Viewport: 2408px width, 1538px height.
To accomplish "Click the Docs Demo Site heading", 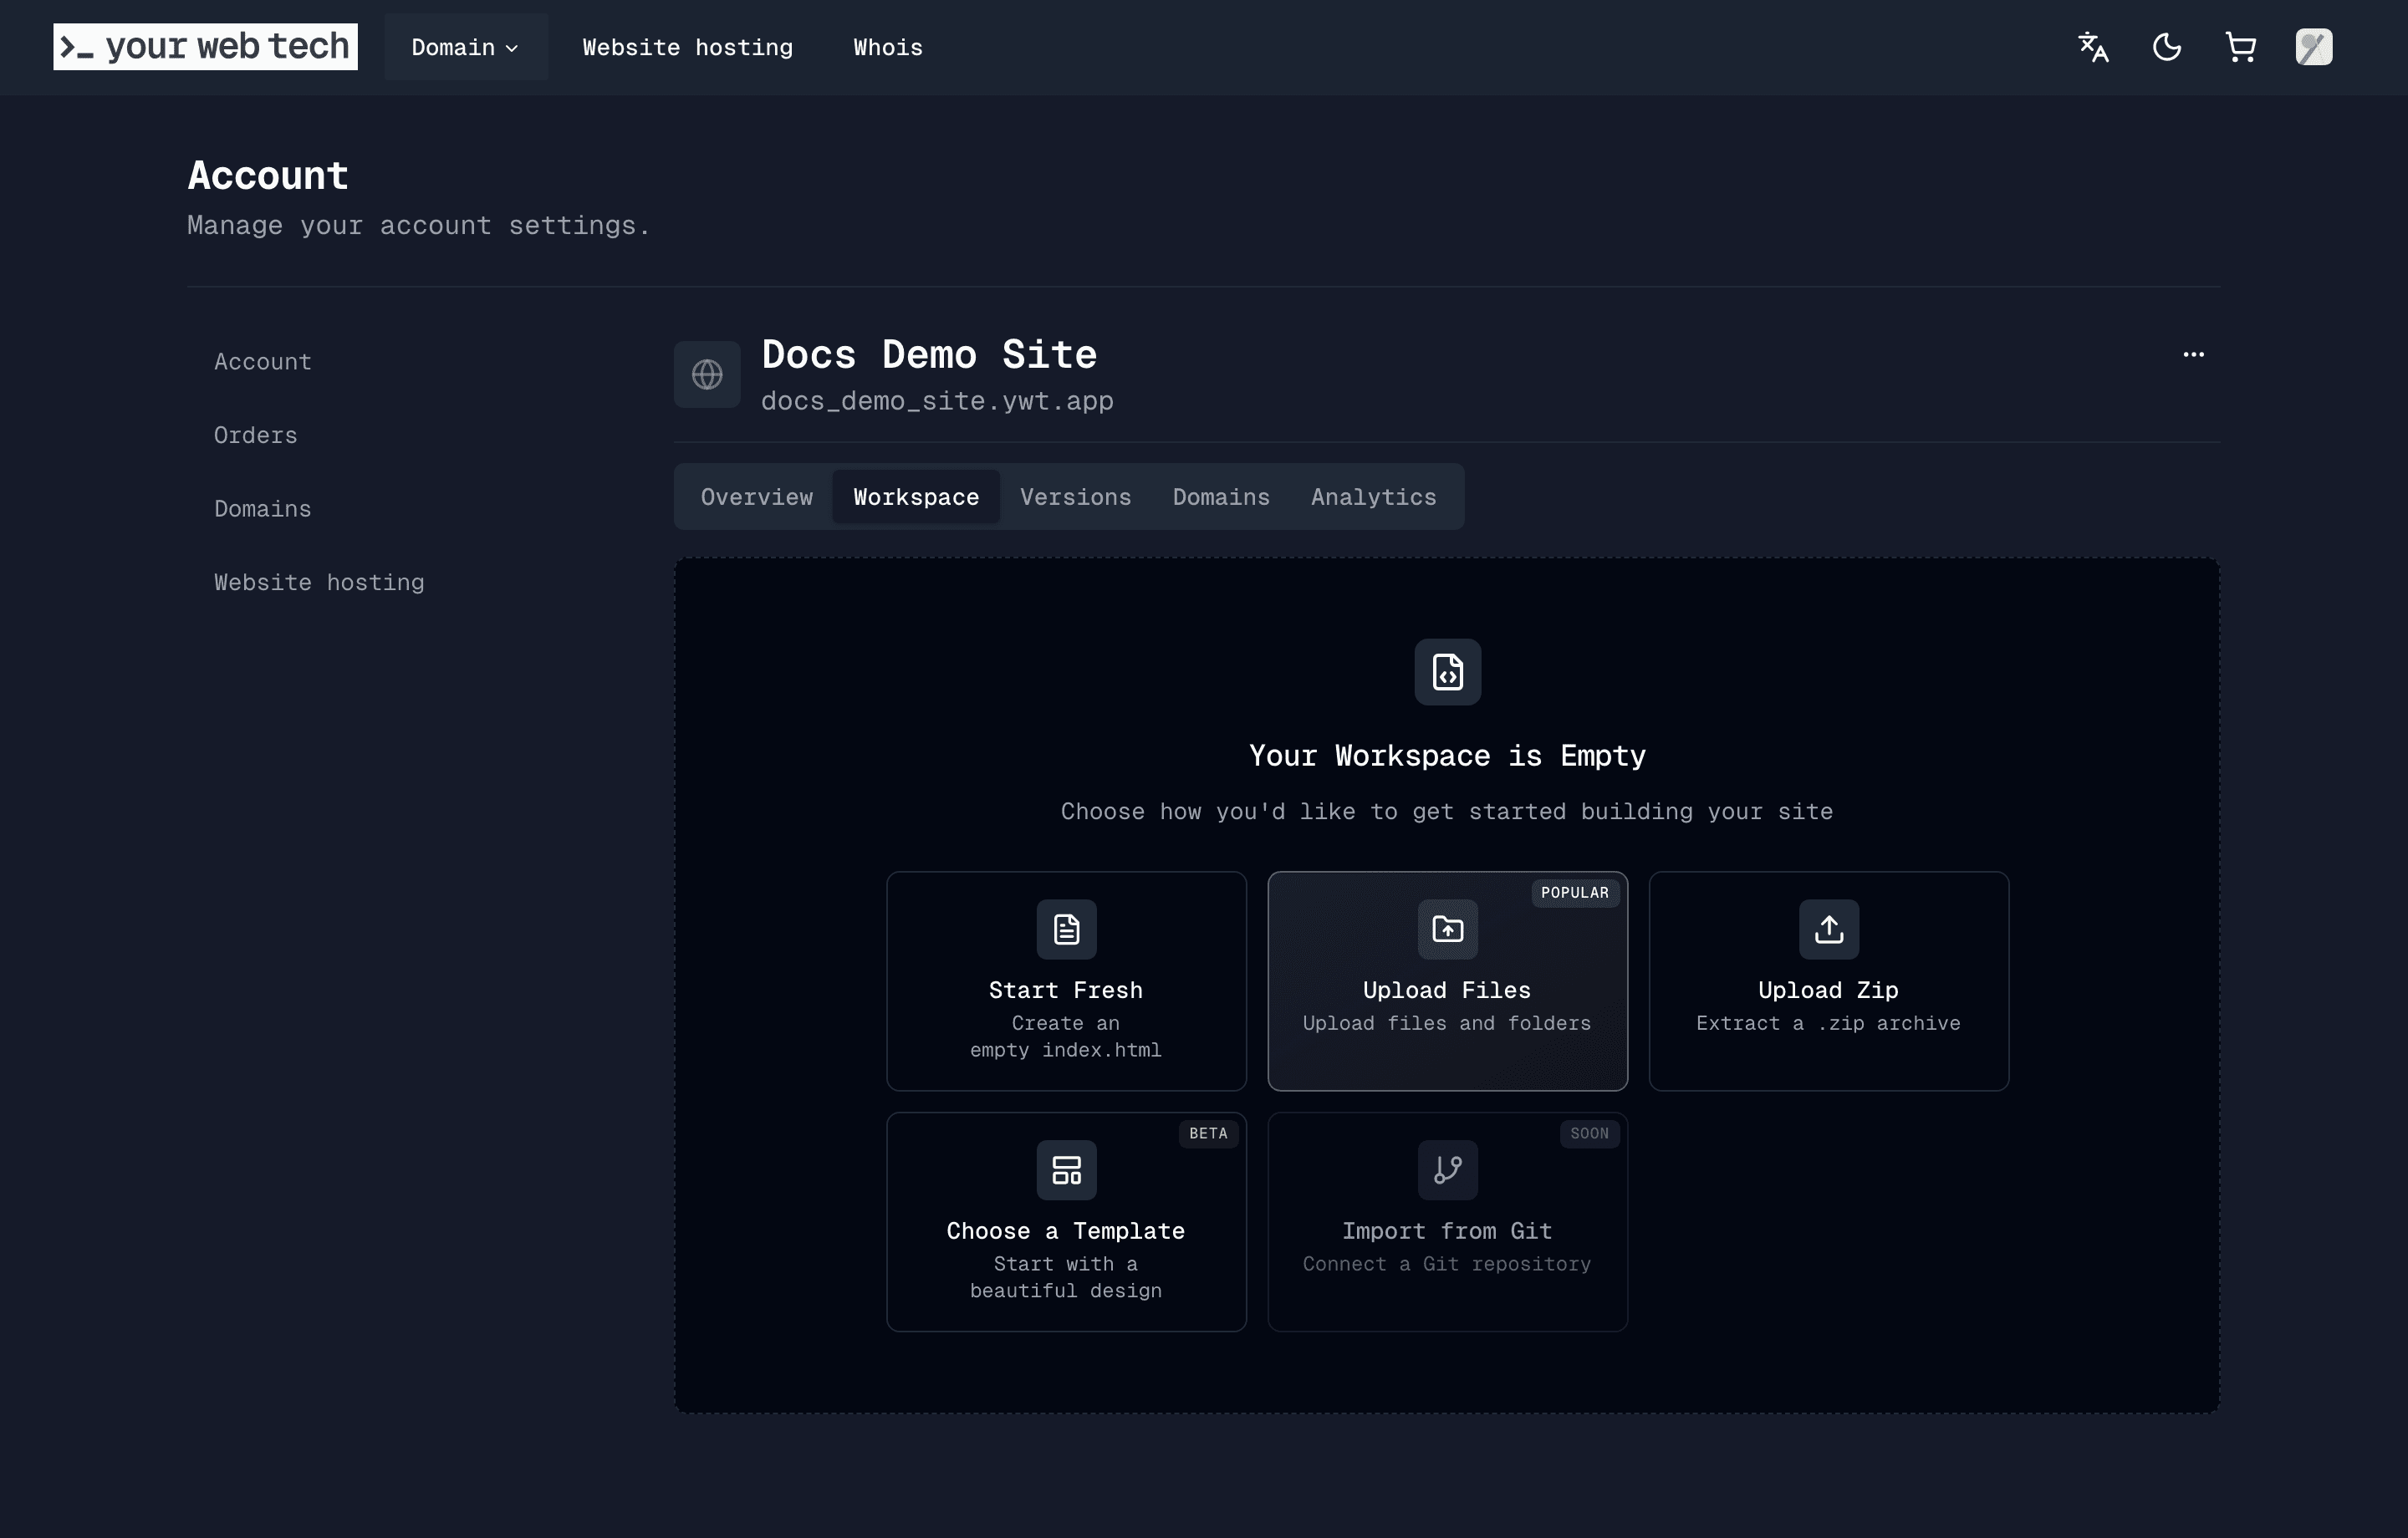I will pos(929,355).
